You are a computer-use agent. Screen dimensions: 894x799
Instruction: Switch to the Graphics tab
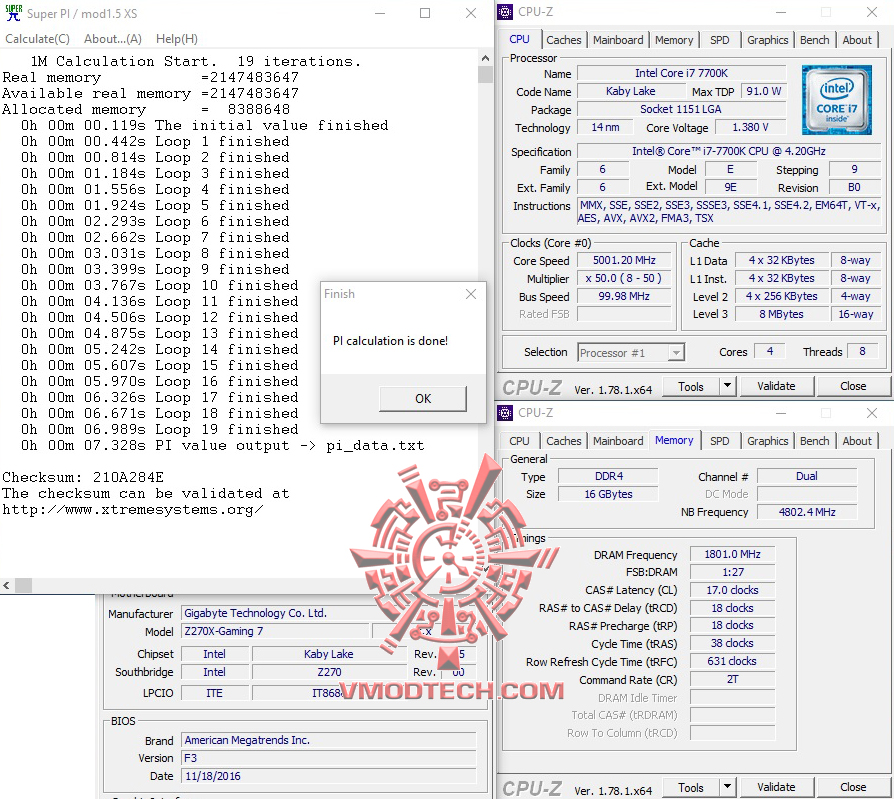pyautogui.click(x=767, y=40)
